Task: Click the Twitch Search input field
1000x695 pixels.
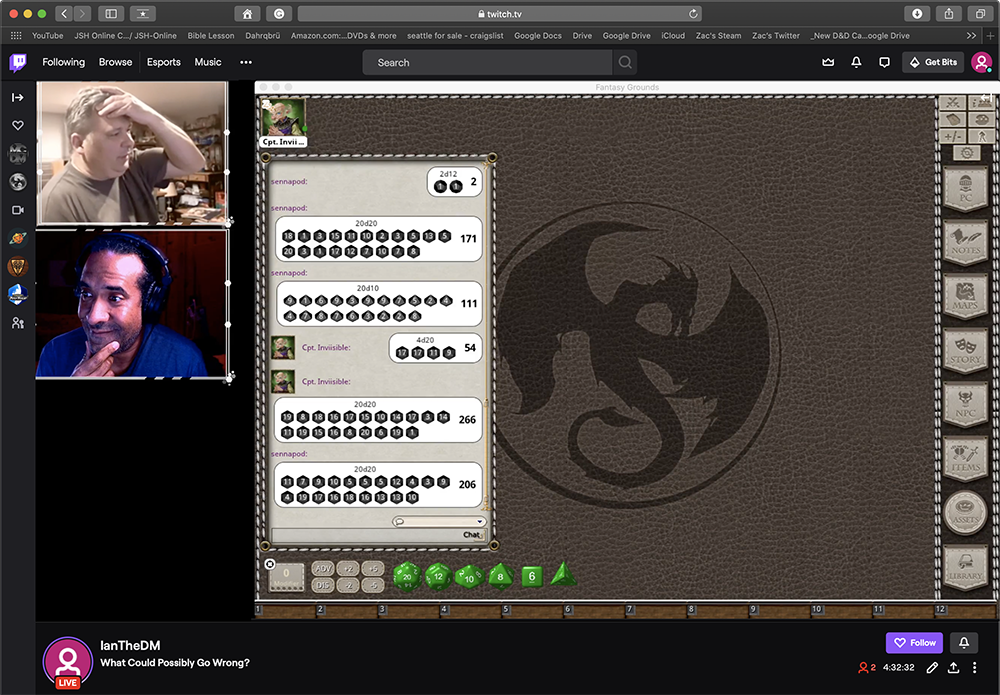Action: [487, 62]
